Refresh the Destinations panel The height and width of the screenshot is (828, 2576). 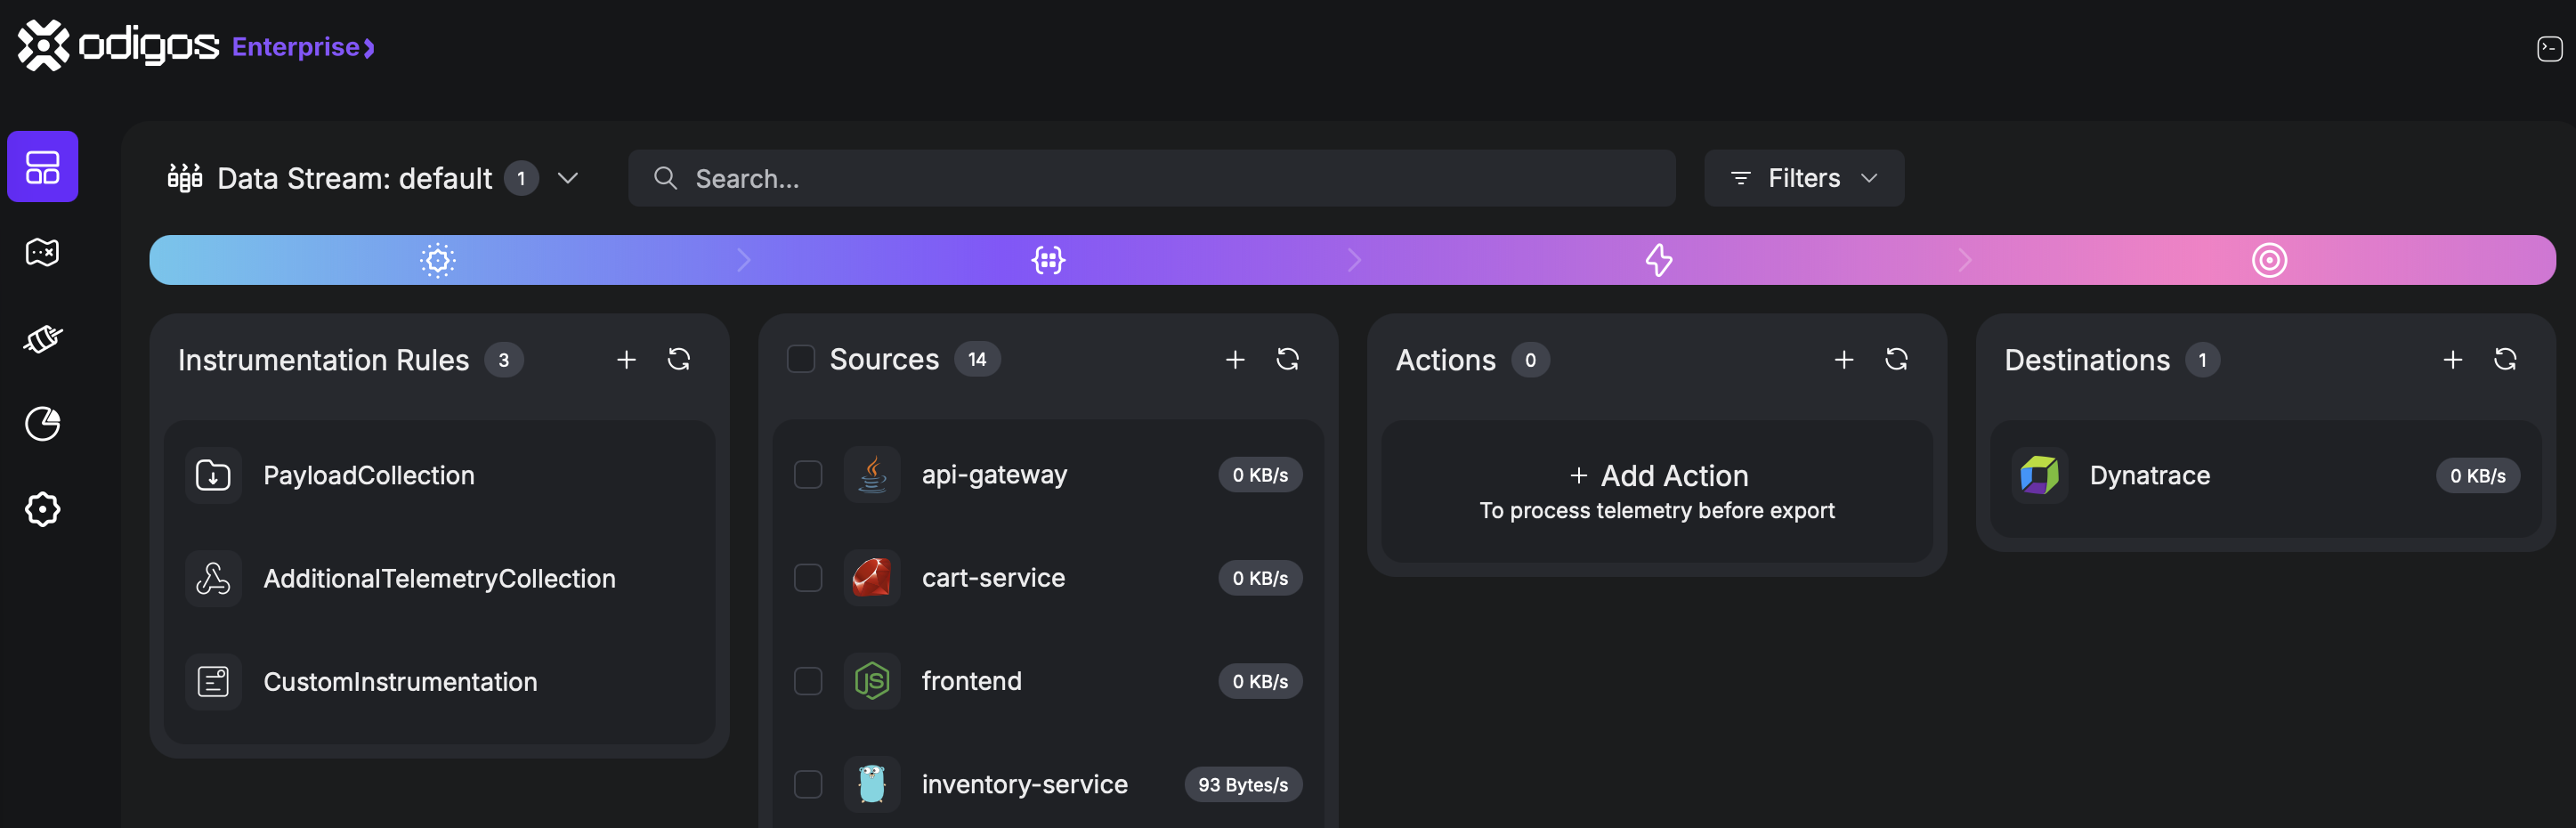click(2506, 360)
